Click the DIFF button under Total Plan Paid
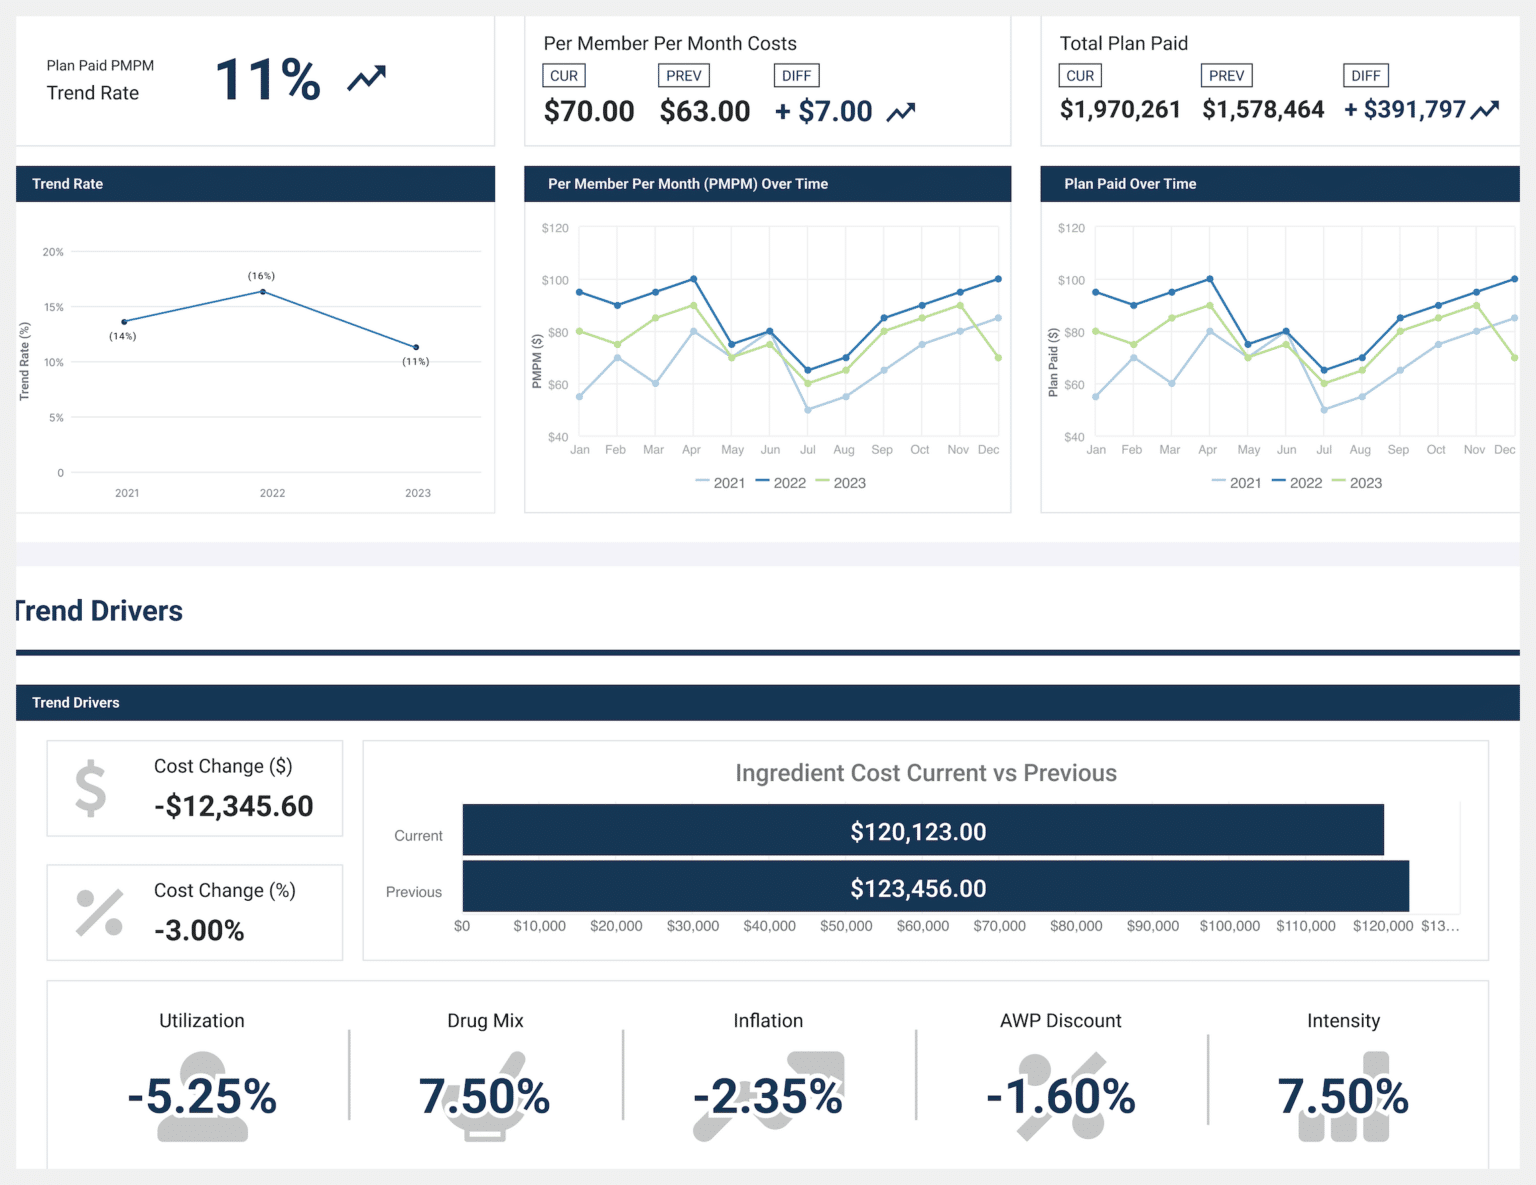Image resolution: width=1536 pixels, height=1185 pixels. (1364, 75)
